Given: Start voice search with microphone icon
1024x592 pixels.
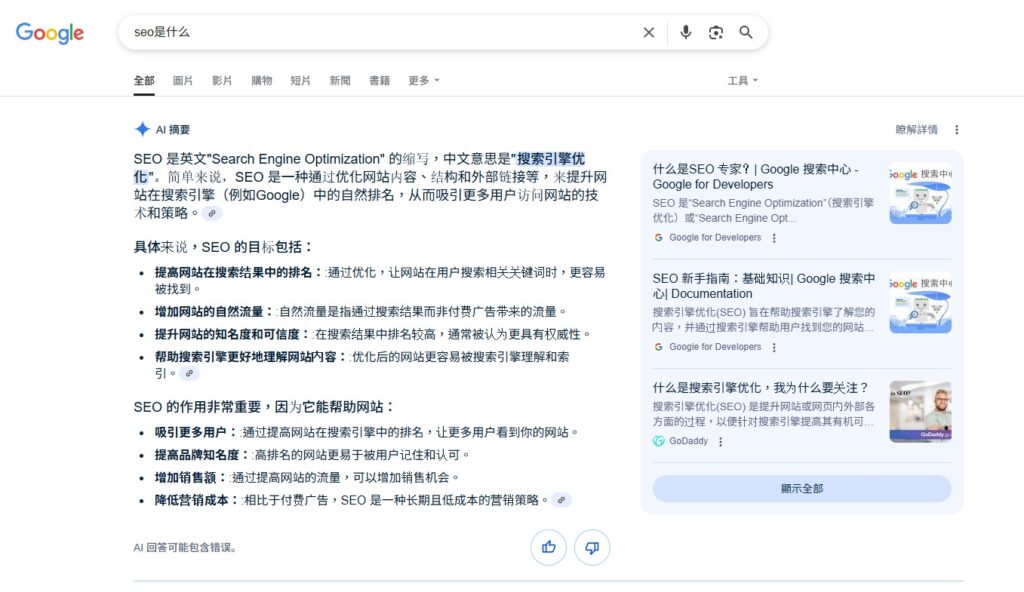Looking at the screenshot, I should [x=685, y=32].
